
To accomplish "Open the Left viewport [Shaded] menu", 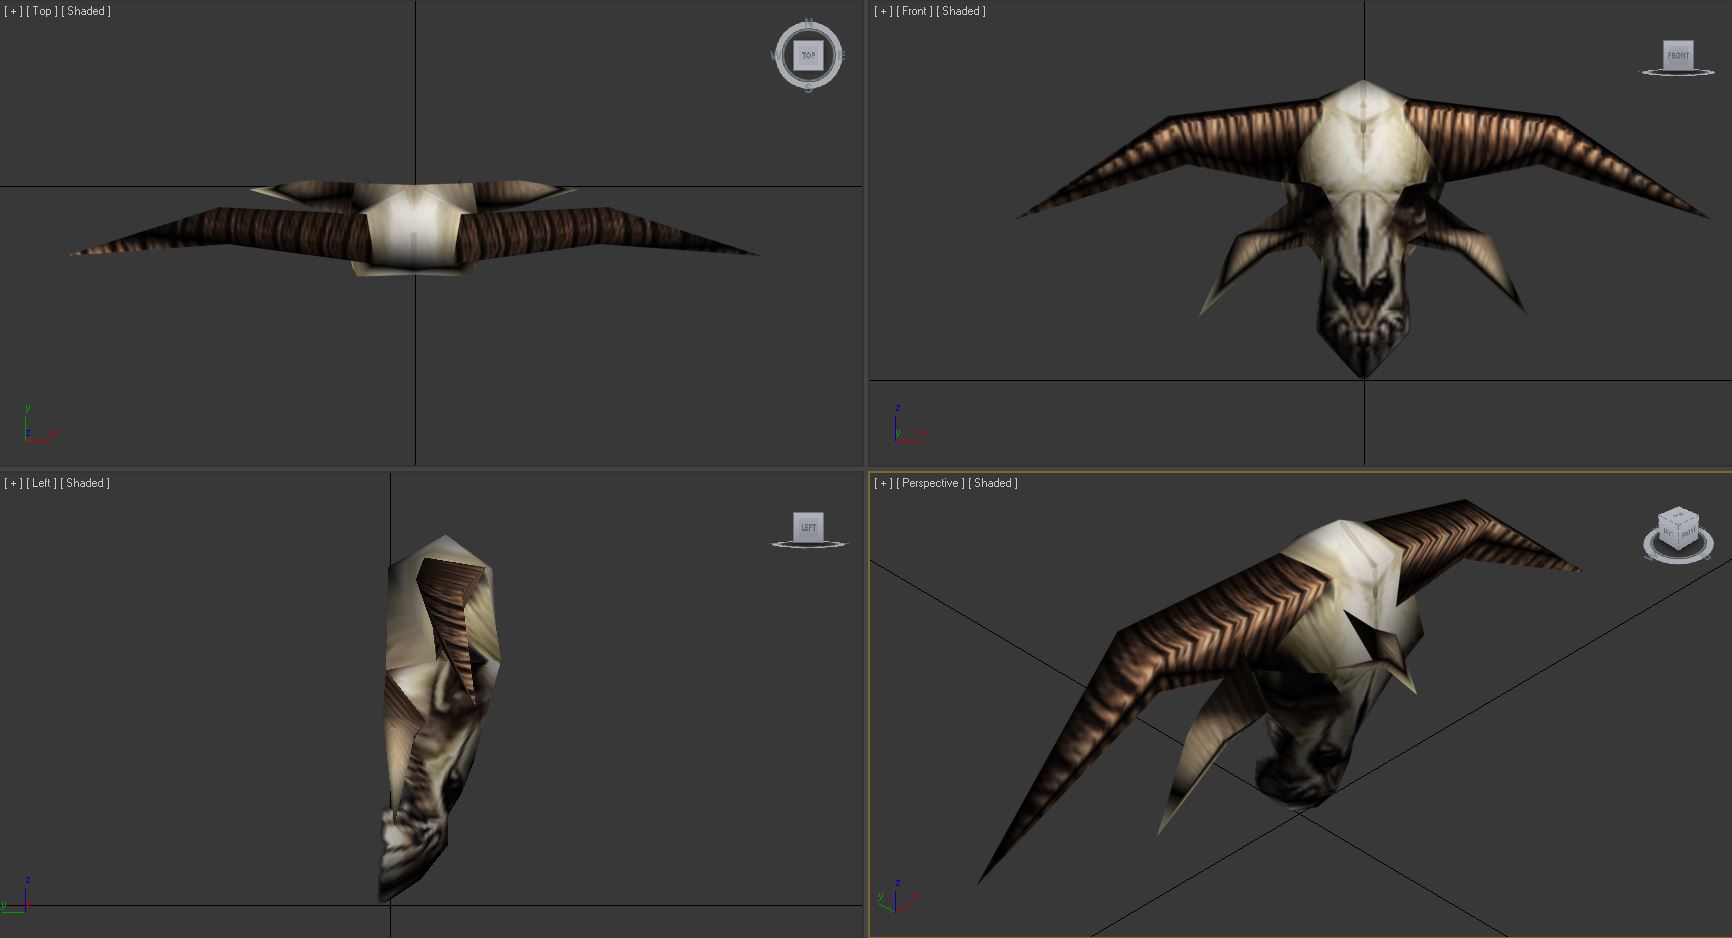I will [x=86, y=483].
